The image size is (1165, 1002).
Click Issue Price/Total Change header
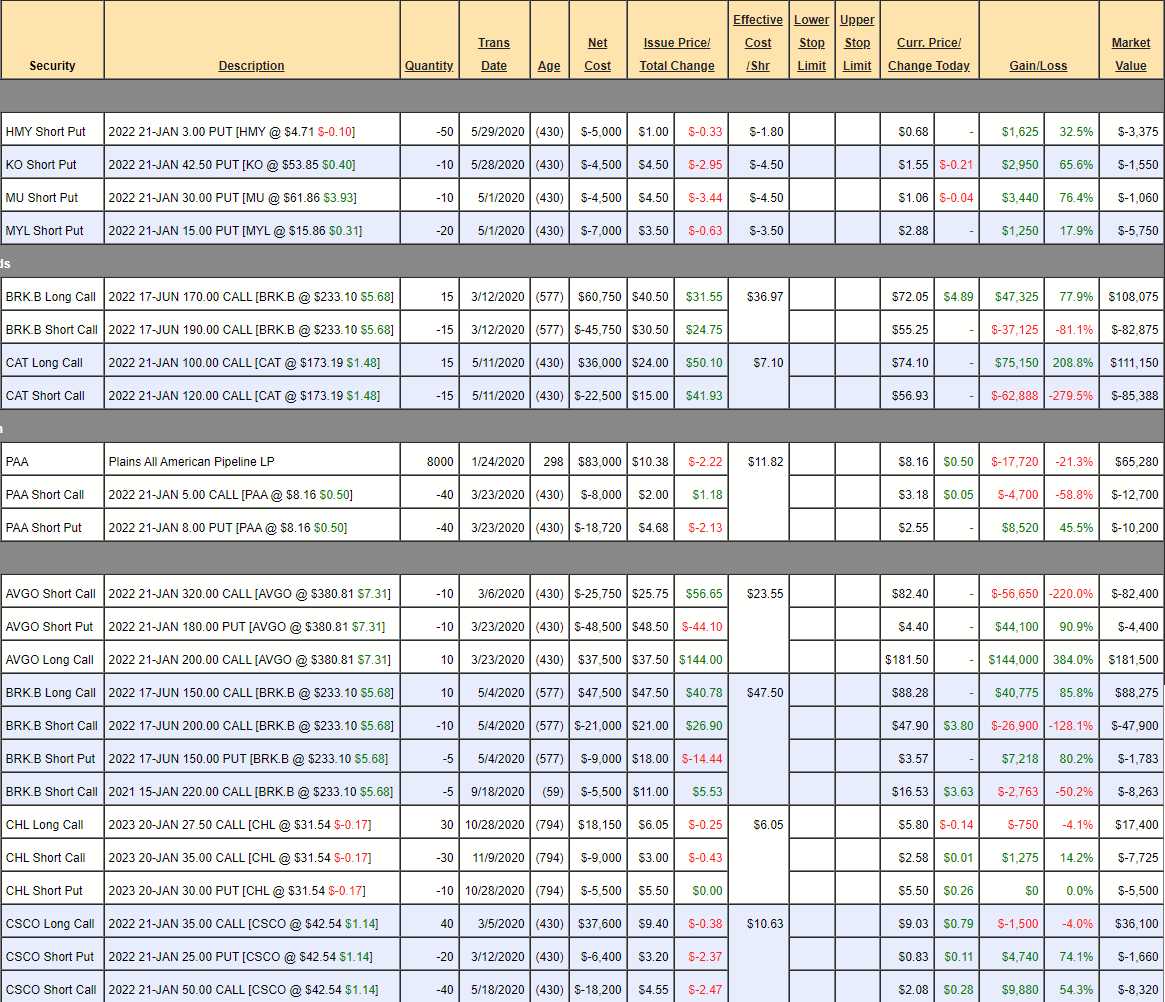677,54
